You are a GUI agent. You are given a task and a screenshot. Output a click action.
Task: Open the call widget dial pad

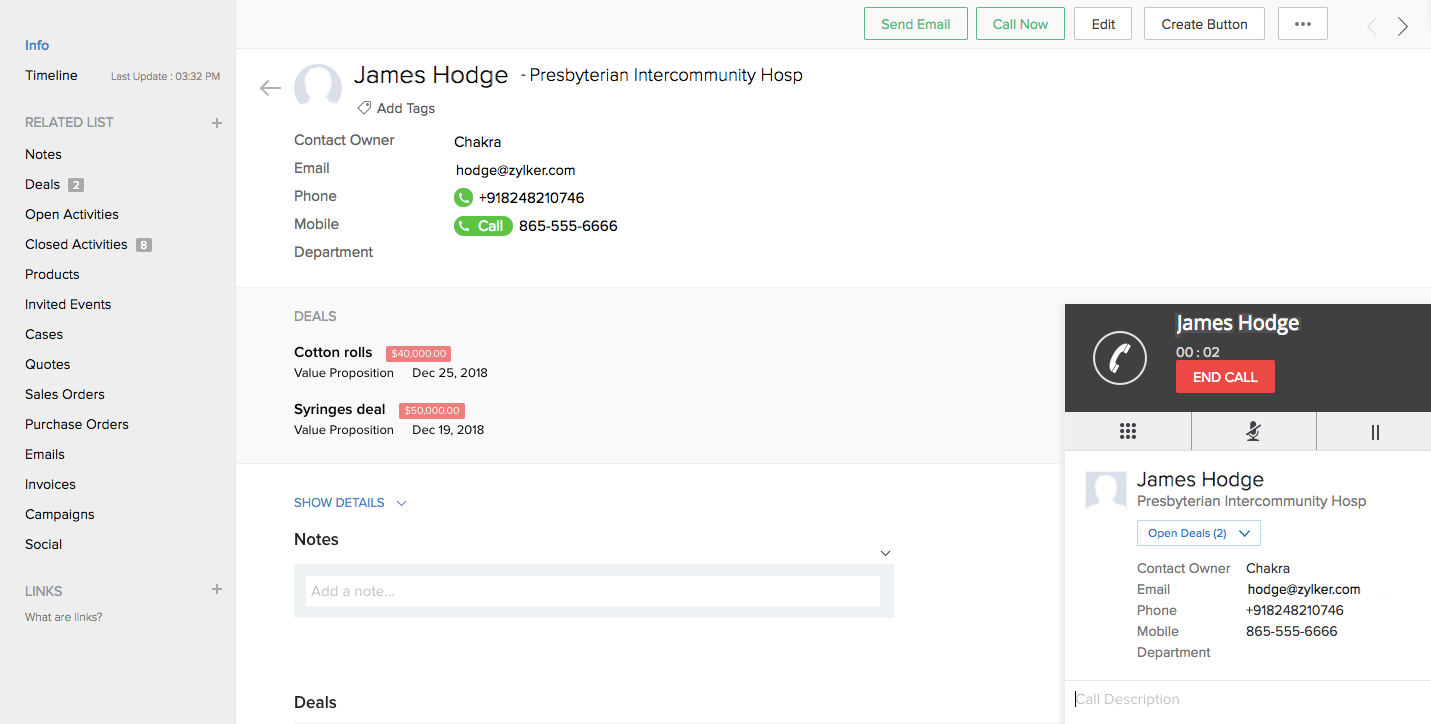click(1128, 431)
